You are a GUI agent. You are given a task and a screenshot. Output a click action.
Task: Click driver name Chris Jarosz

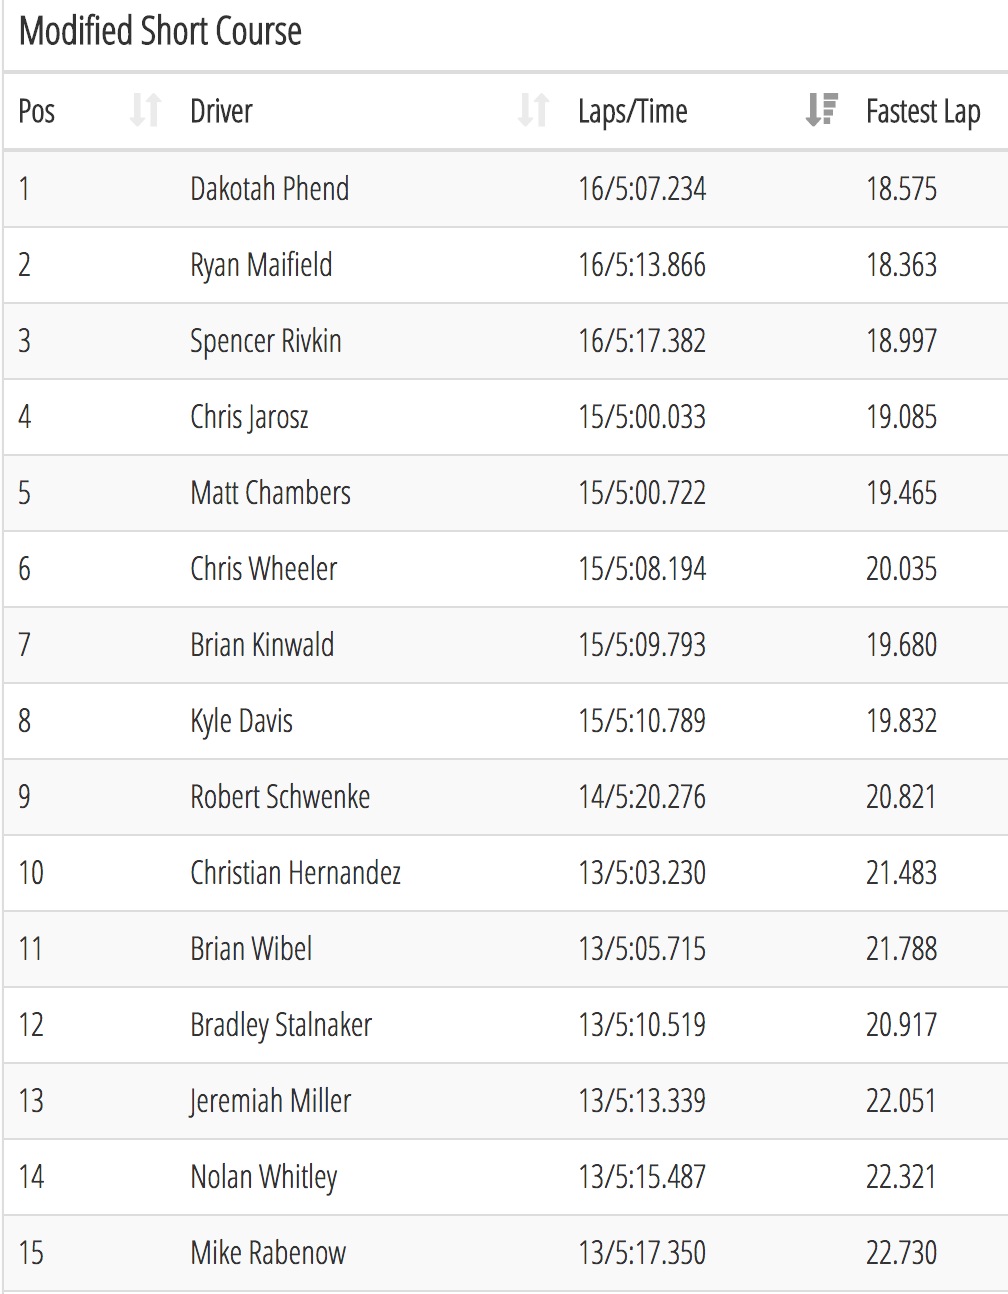tap(249, 417)
